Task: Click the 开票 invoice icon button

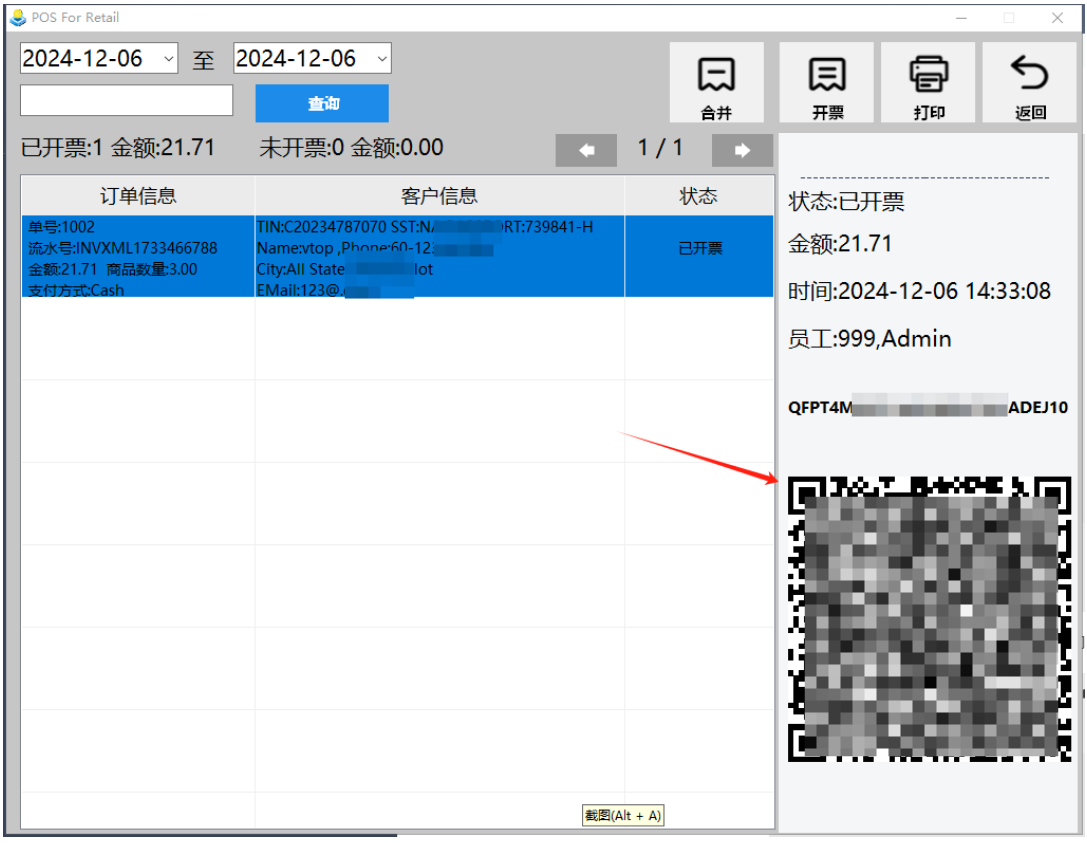Action: pyautogui.click(x=826, y=82)
